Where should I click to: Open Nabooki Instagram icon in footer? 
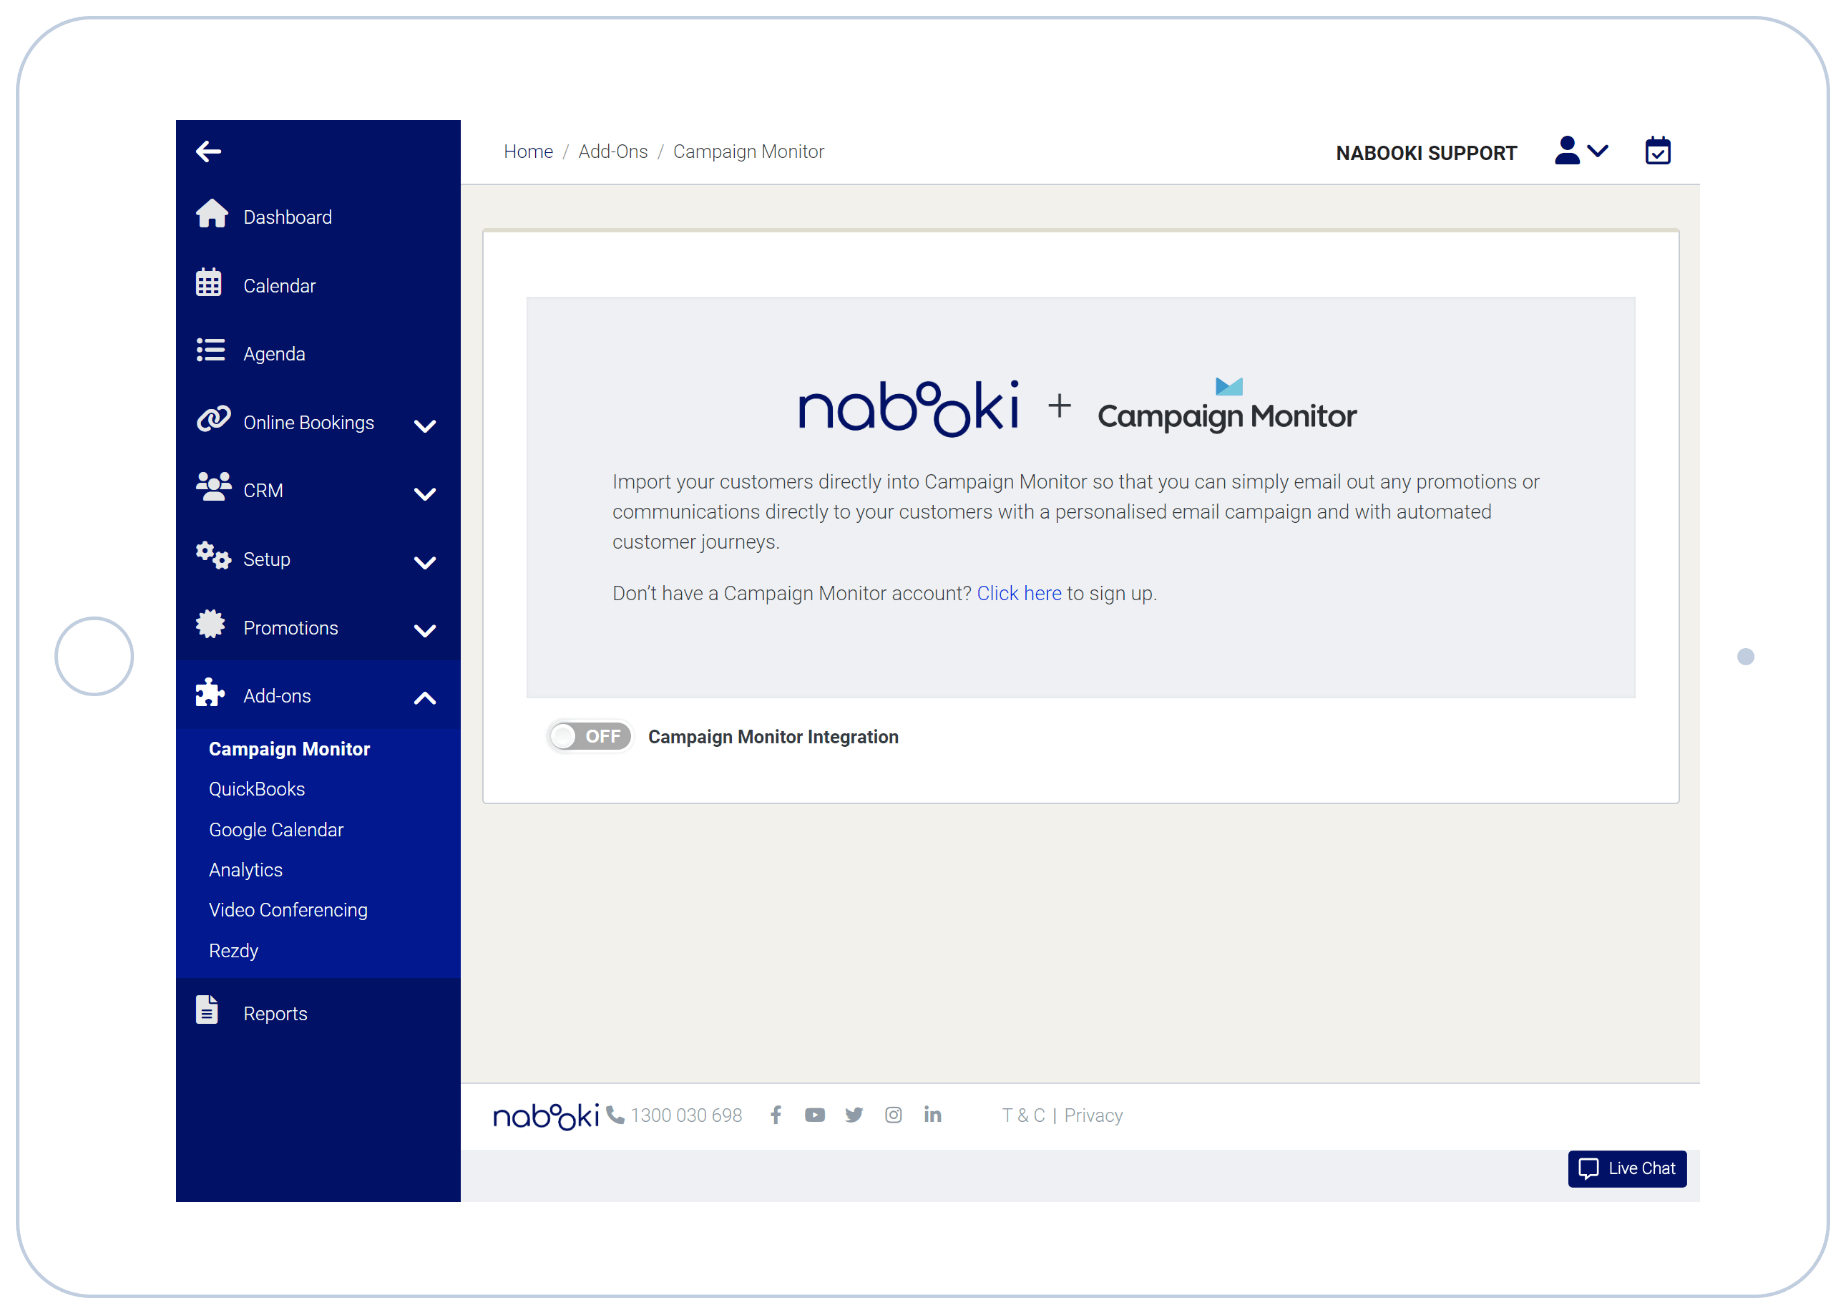coord(893,1115)
